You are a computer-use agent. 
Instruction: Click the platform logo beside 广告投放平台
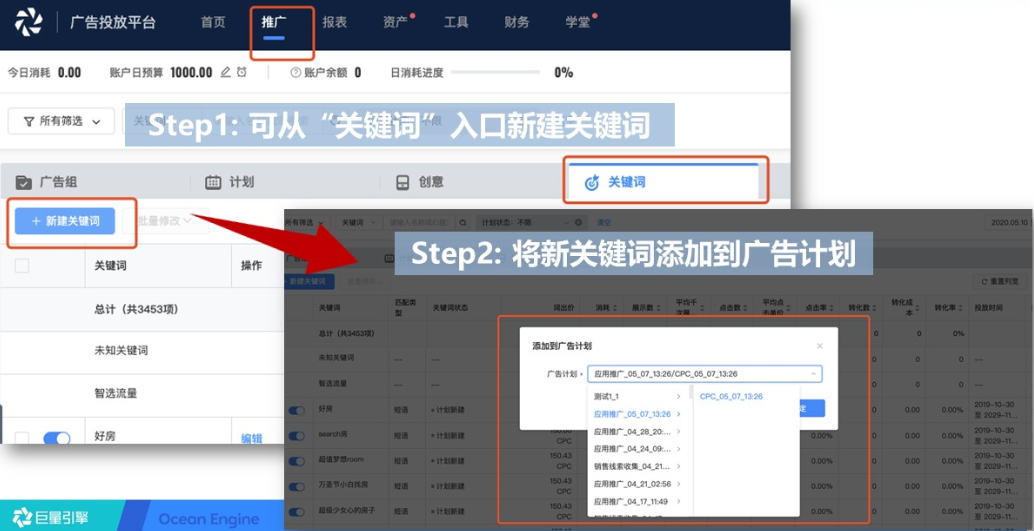pos(28,22)
